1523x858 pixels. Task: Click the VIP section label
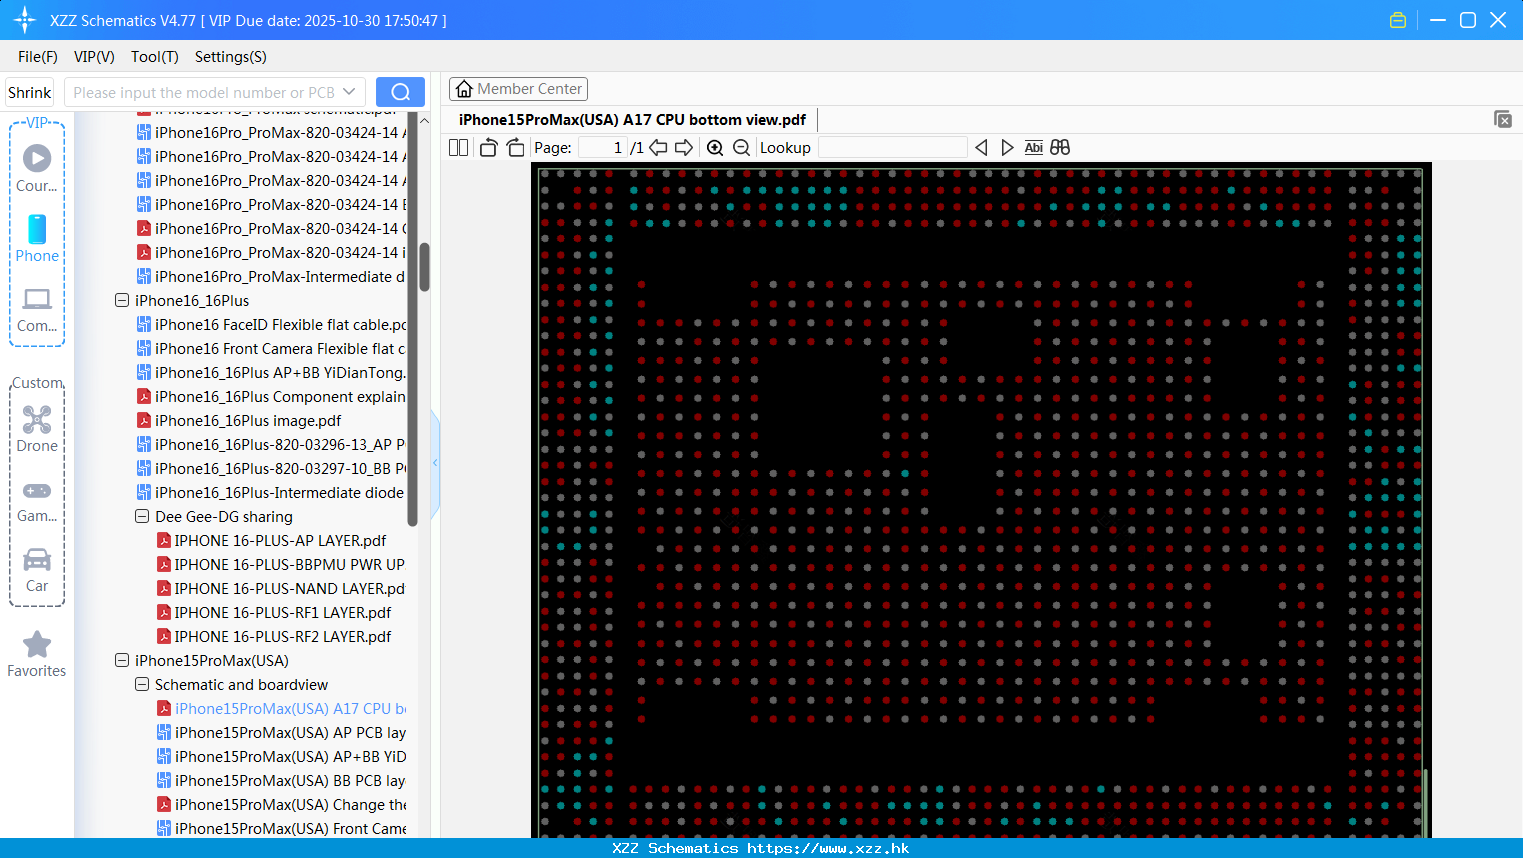[37, 122]
